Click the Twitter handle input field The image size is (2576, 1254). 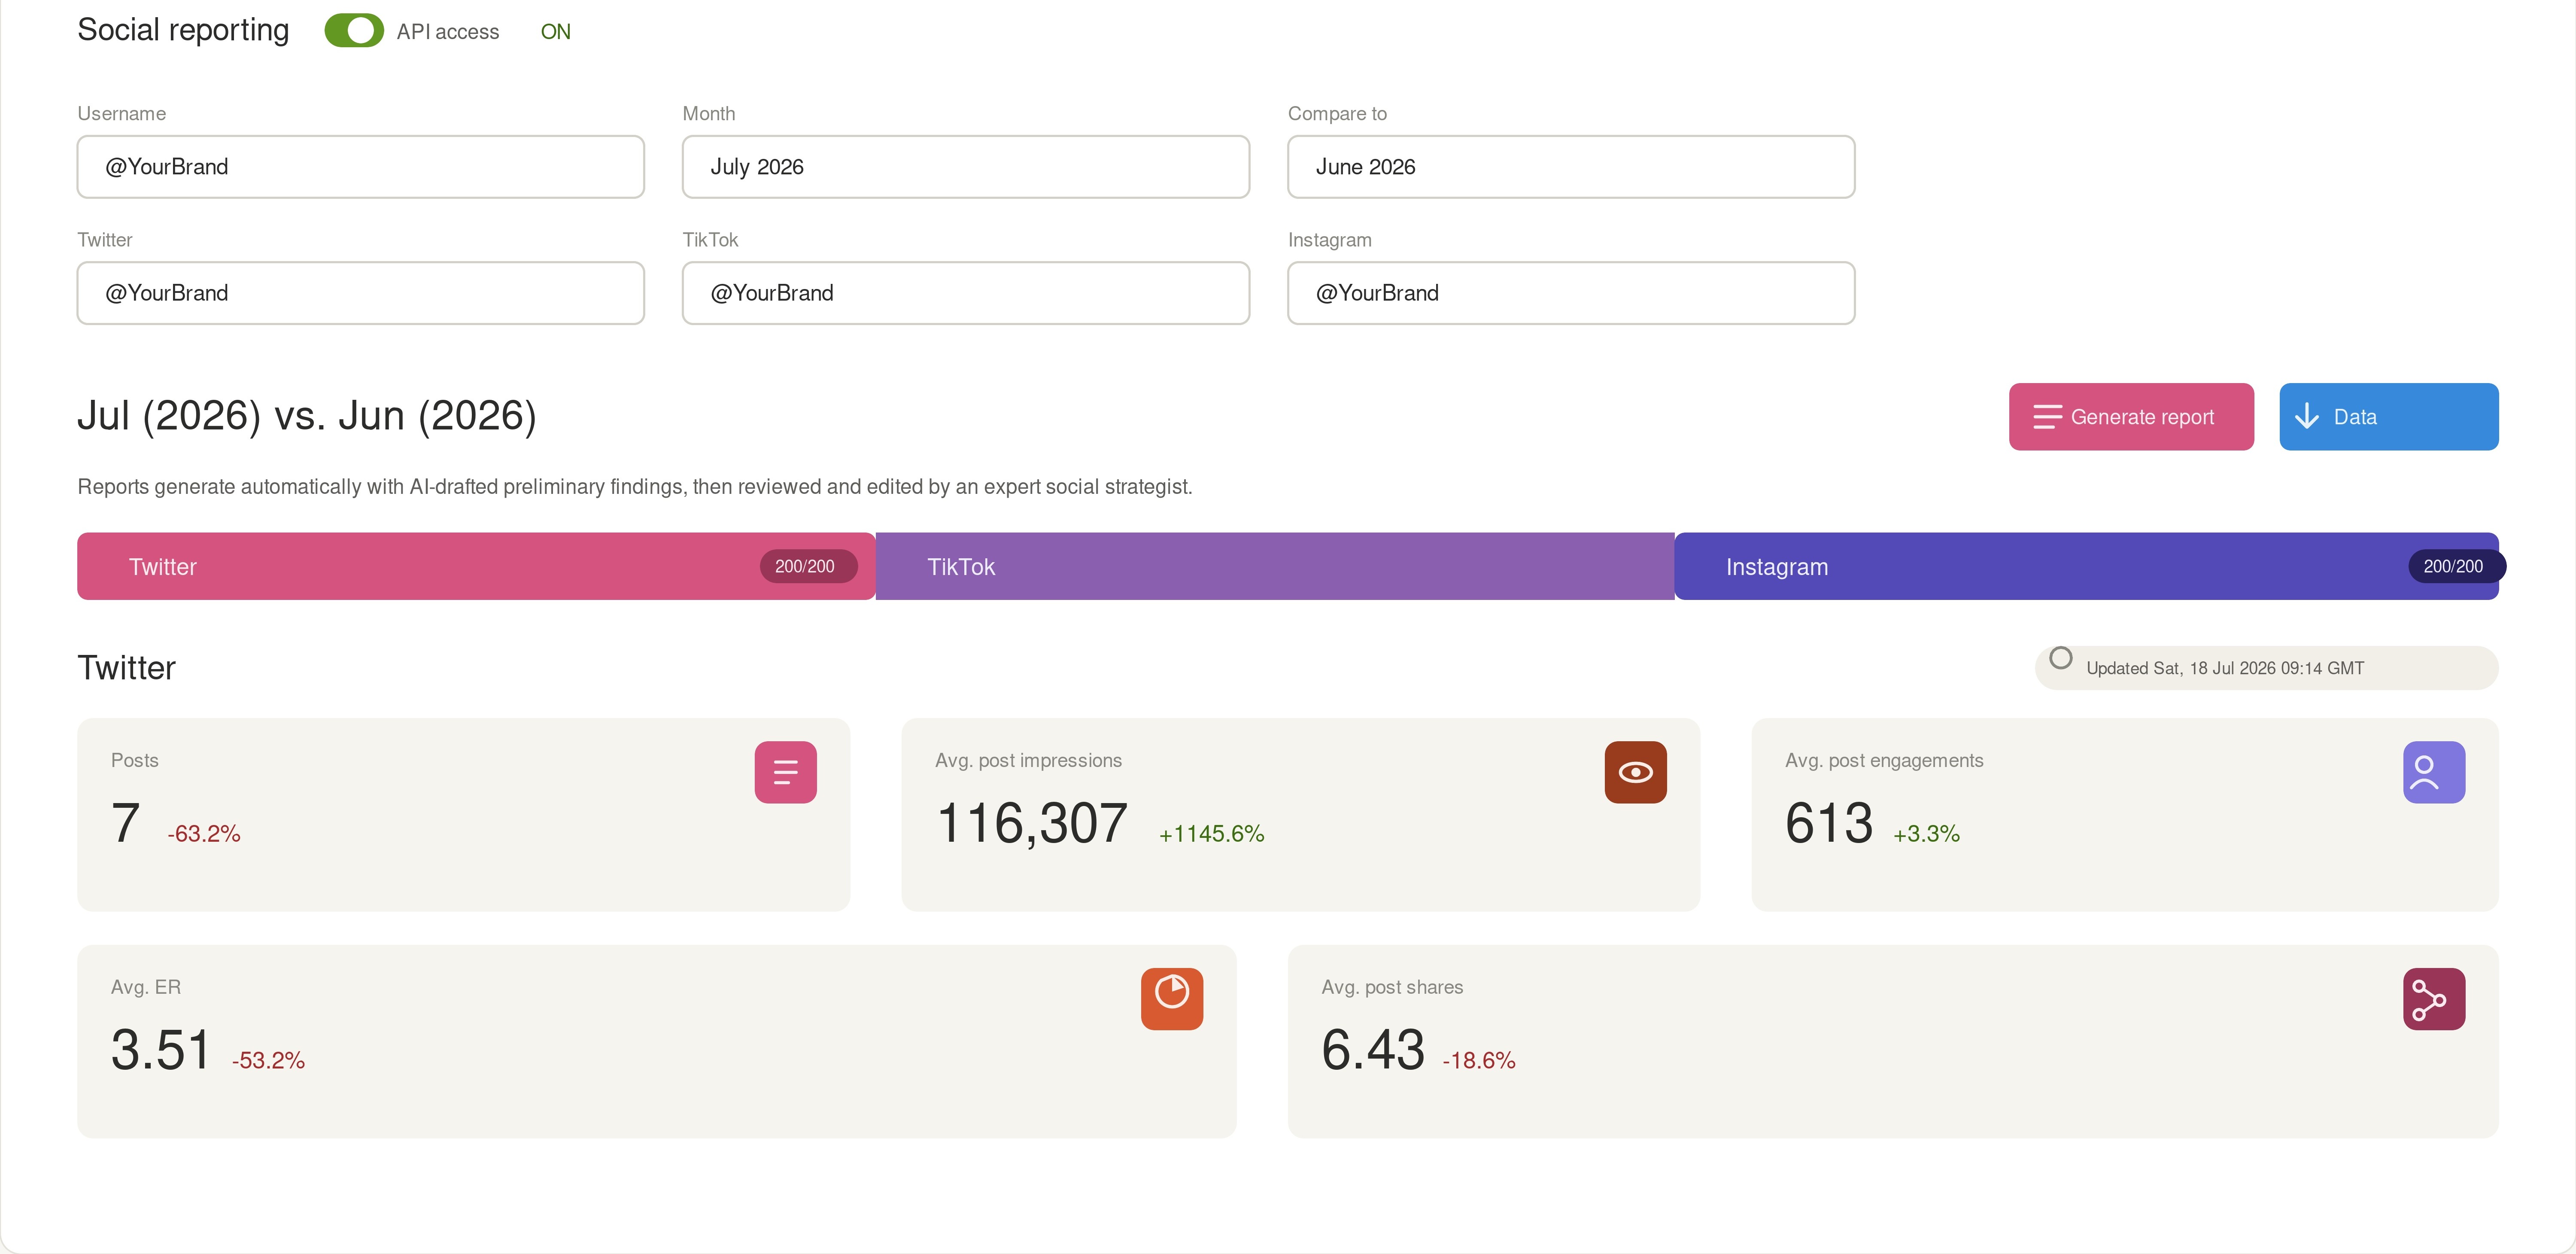[x=361, y=293]
